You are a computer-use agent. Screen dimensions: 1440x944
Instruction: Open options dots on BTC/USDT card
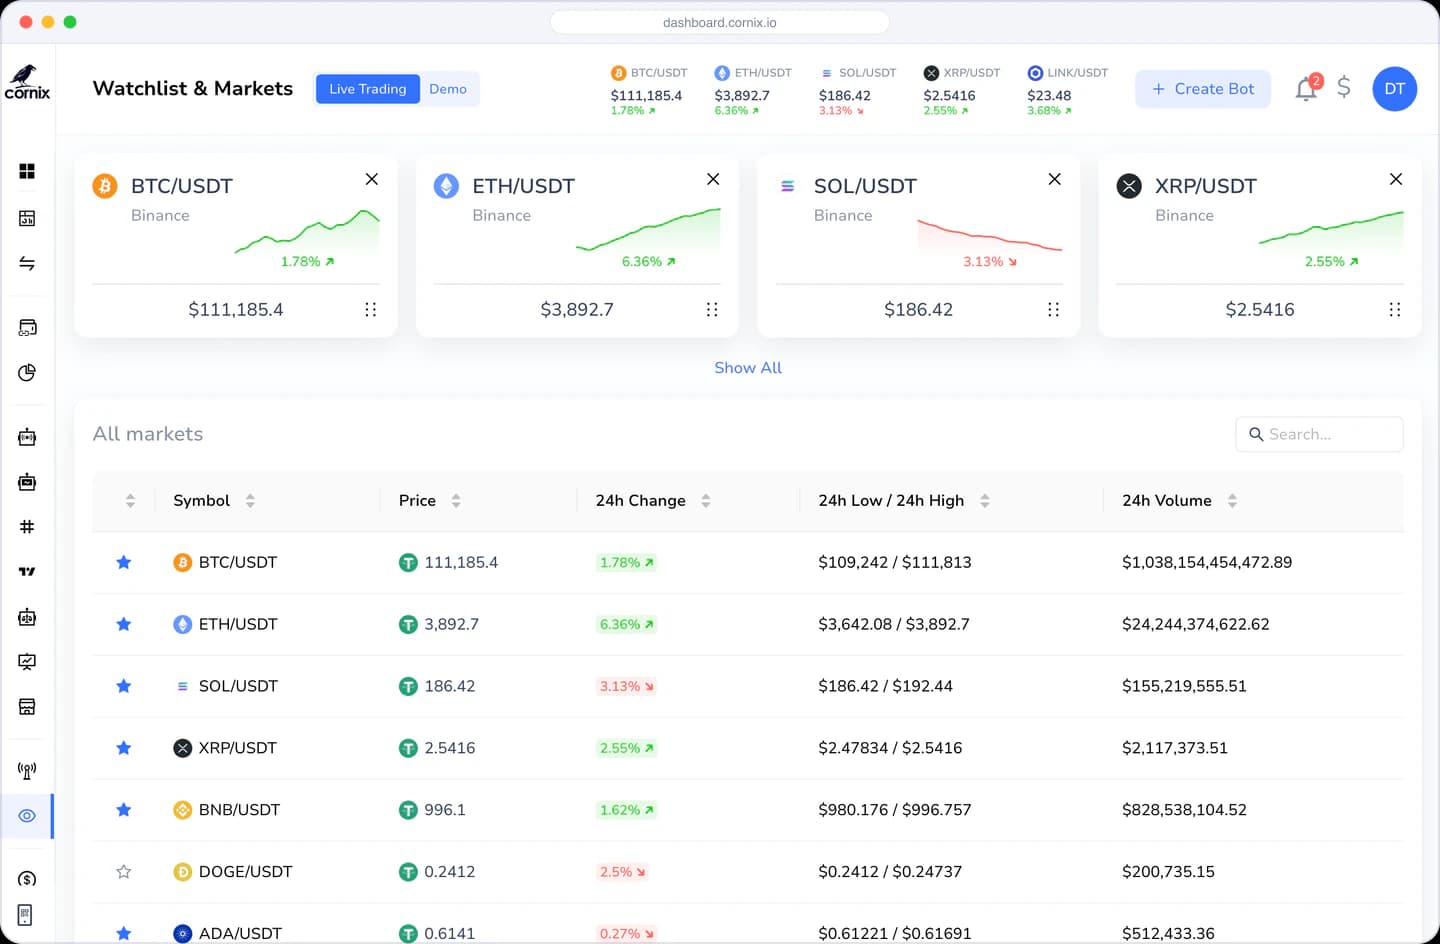point(371,310)
